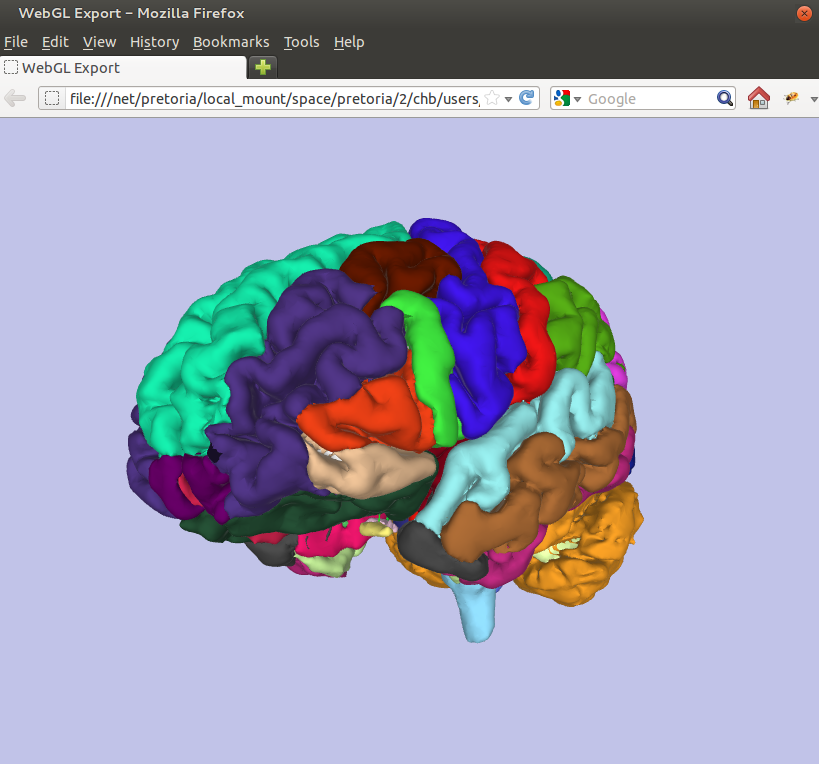Reload the page with the refresh button
This screenshot has width=819, height=764.
[528, 98]
